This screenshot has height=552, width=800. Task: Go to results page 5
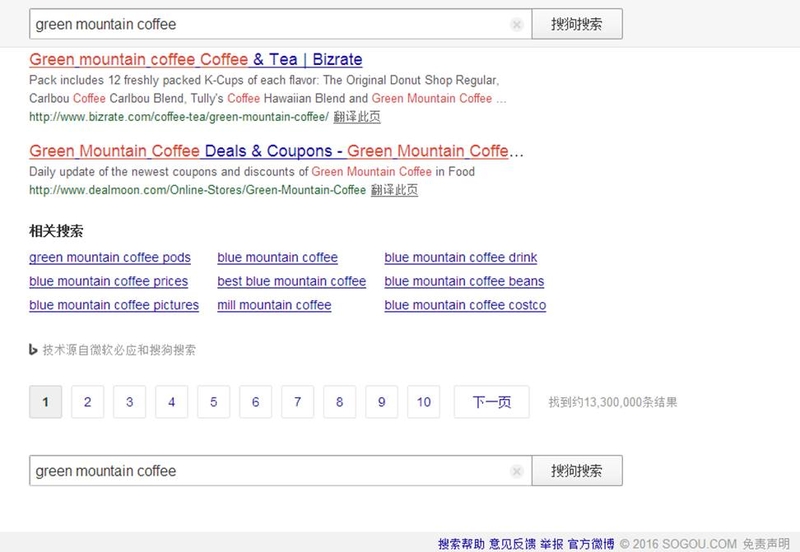point(213,402)
